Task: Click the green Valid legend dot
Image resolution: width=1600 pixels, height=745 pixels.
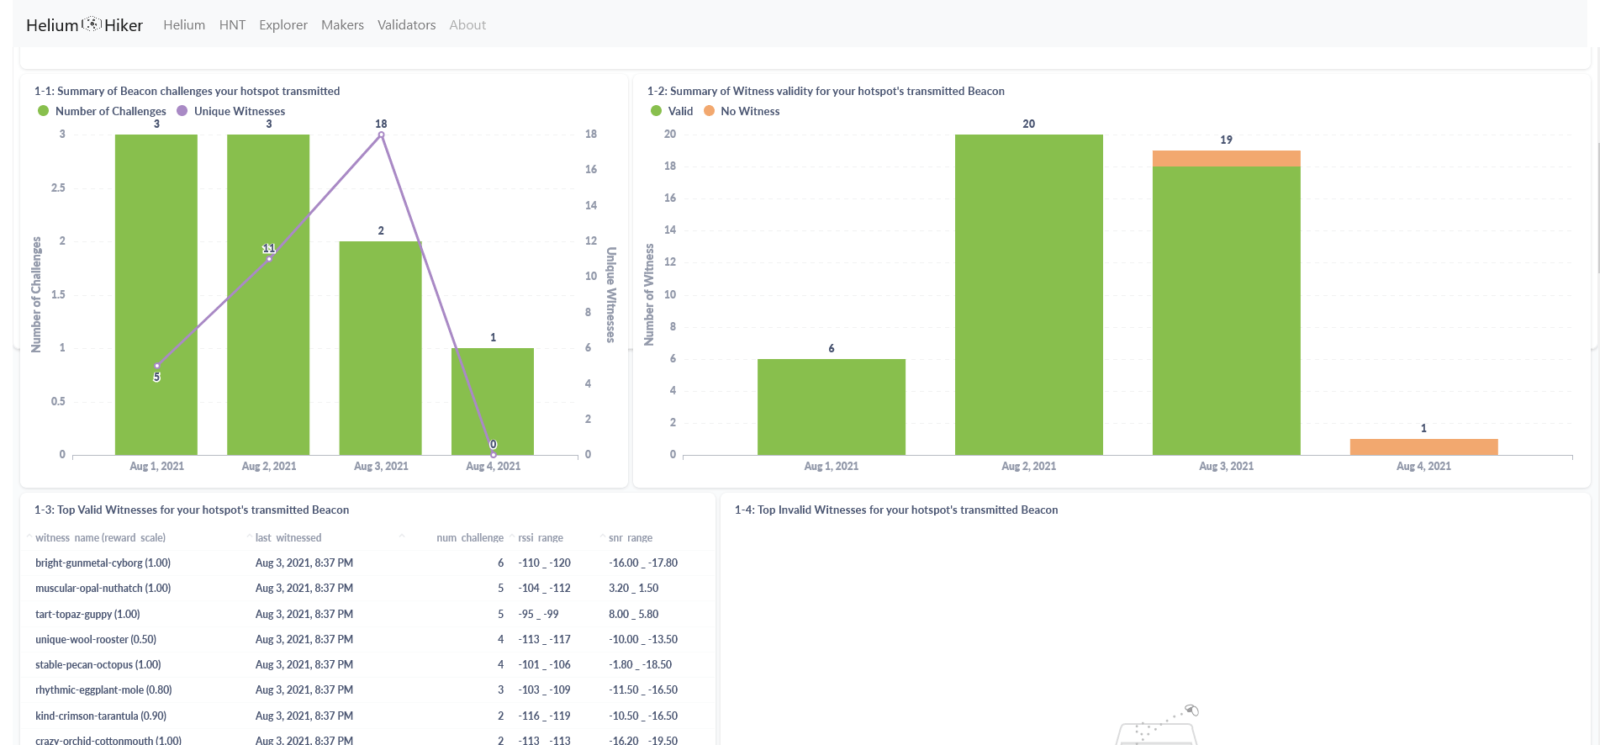Action: (x=656, y=111)
